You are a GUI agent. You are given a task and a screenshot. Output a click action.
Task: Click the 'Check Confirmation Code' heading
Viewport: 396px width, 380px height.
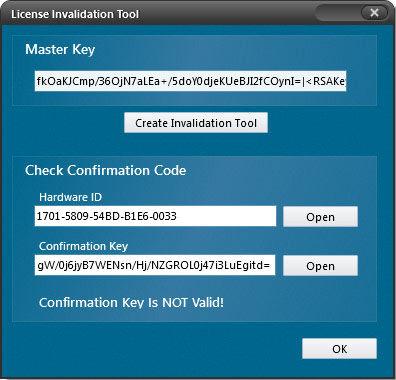coord(106,170)
